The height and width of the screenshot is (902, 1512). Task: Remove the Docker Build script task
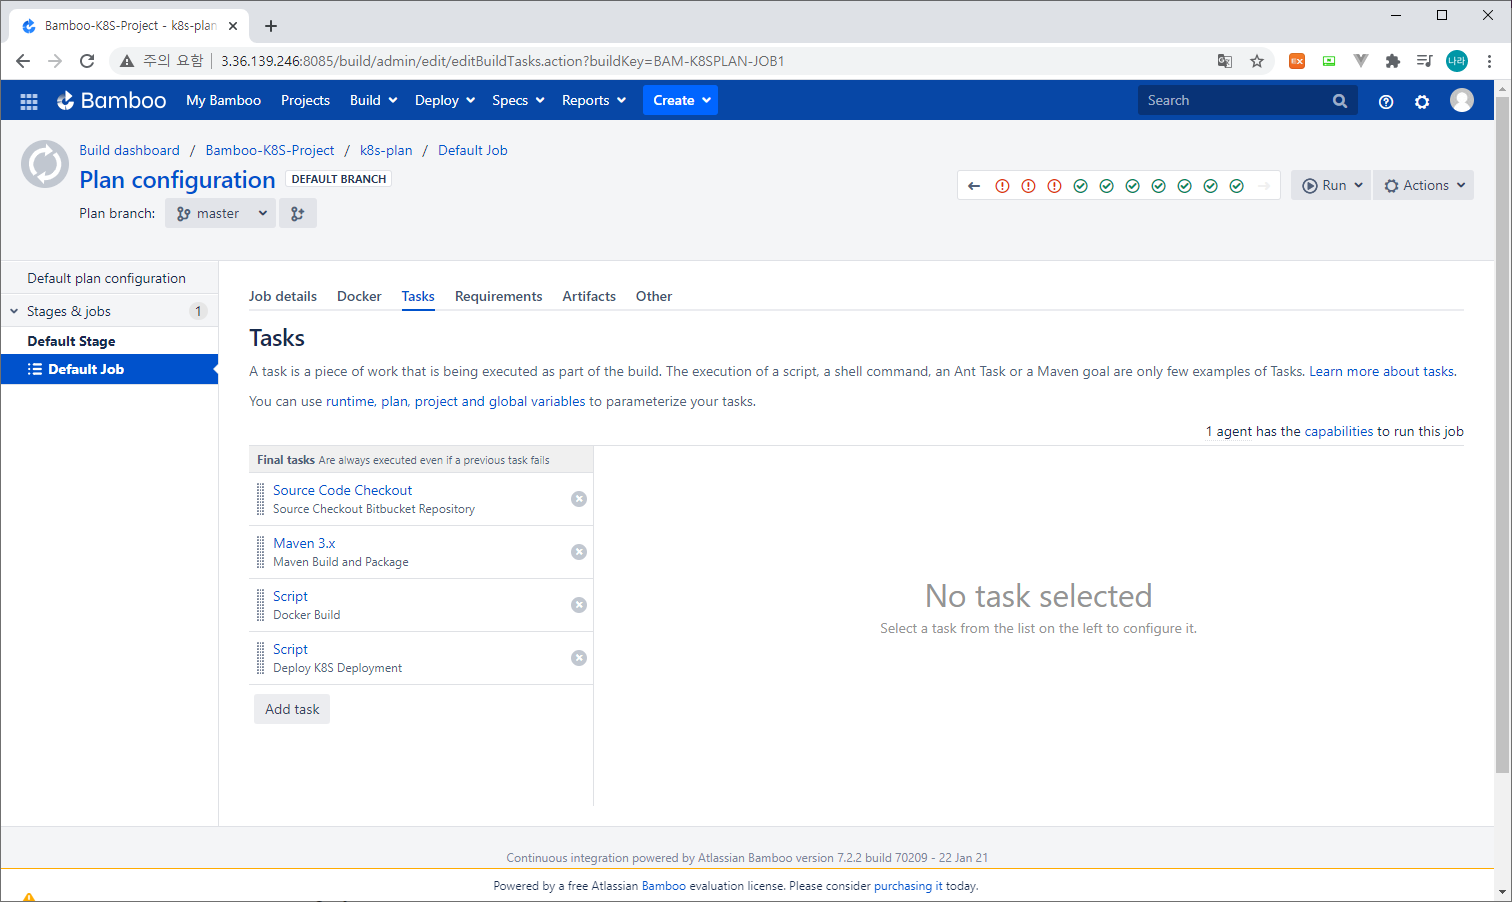[x=579, y=605]
